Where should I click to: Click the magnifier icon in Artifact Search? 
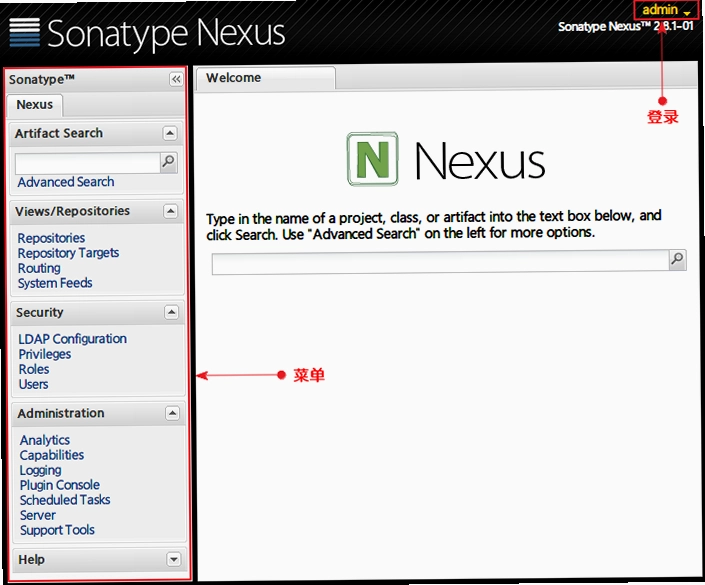(168, 161)
